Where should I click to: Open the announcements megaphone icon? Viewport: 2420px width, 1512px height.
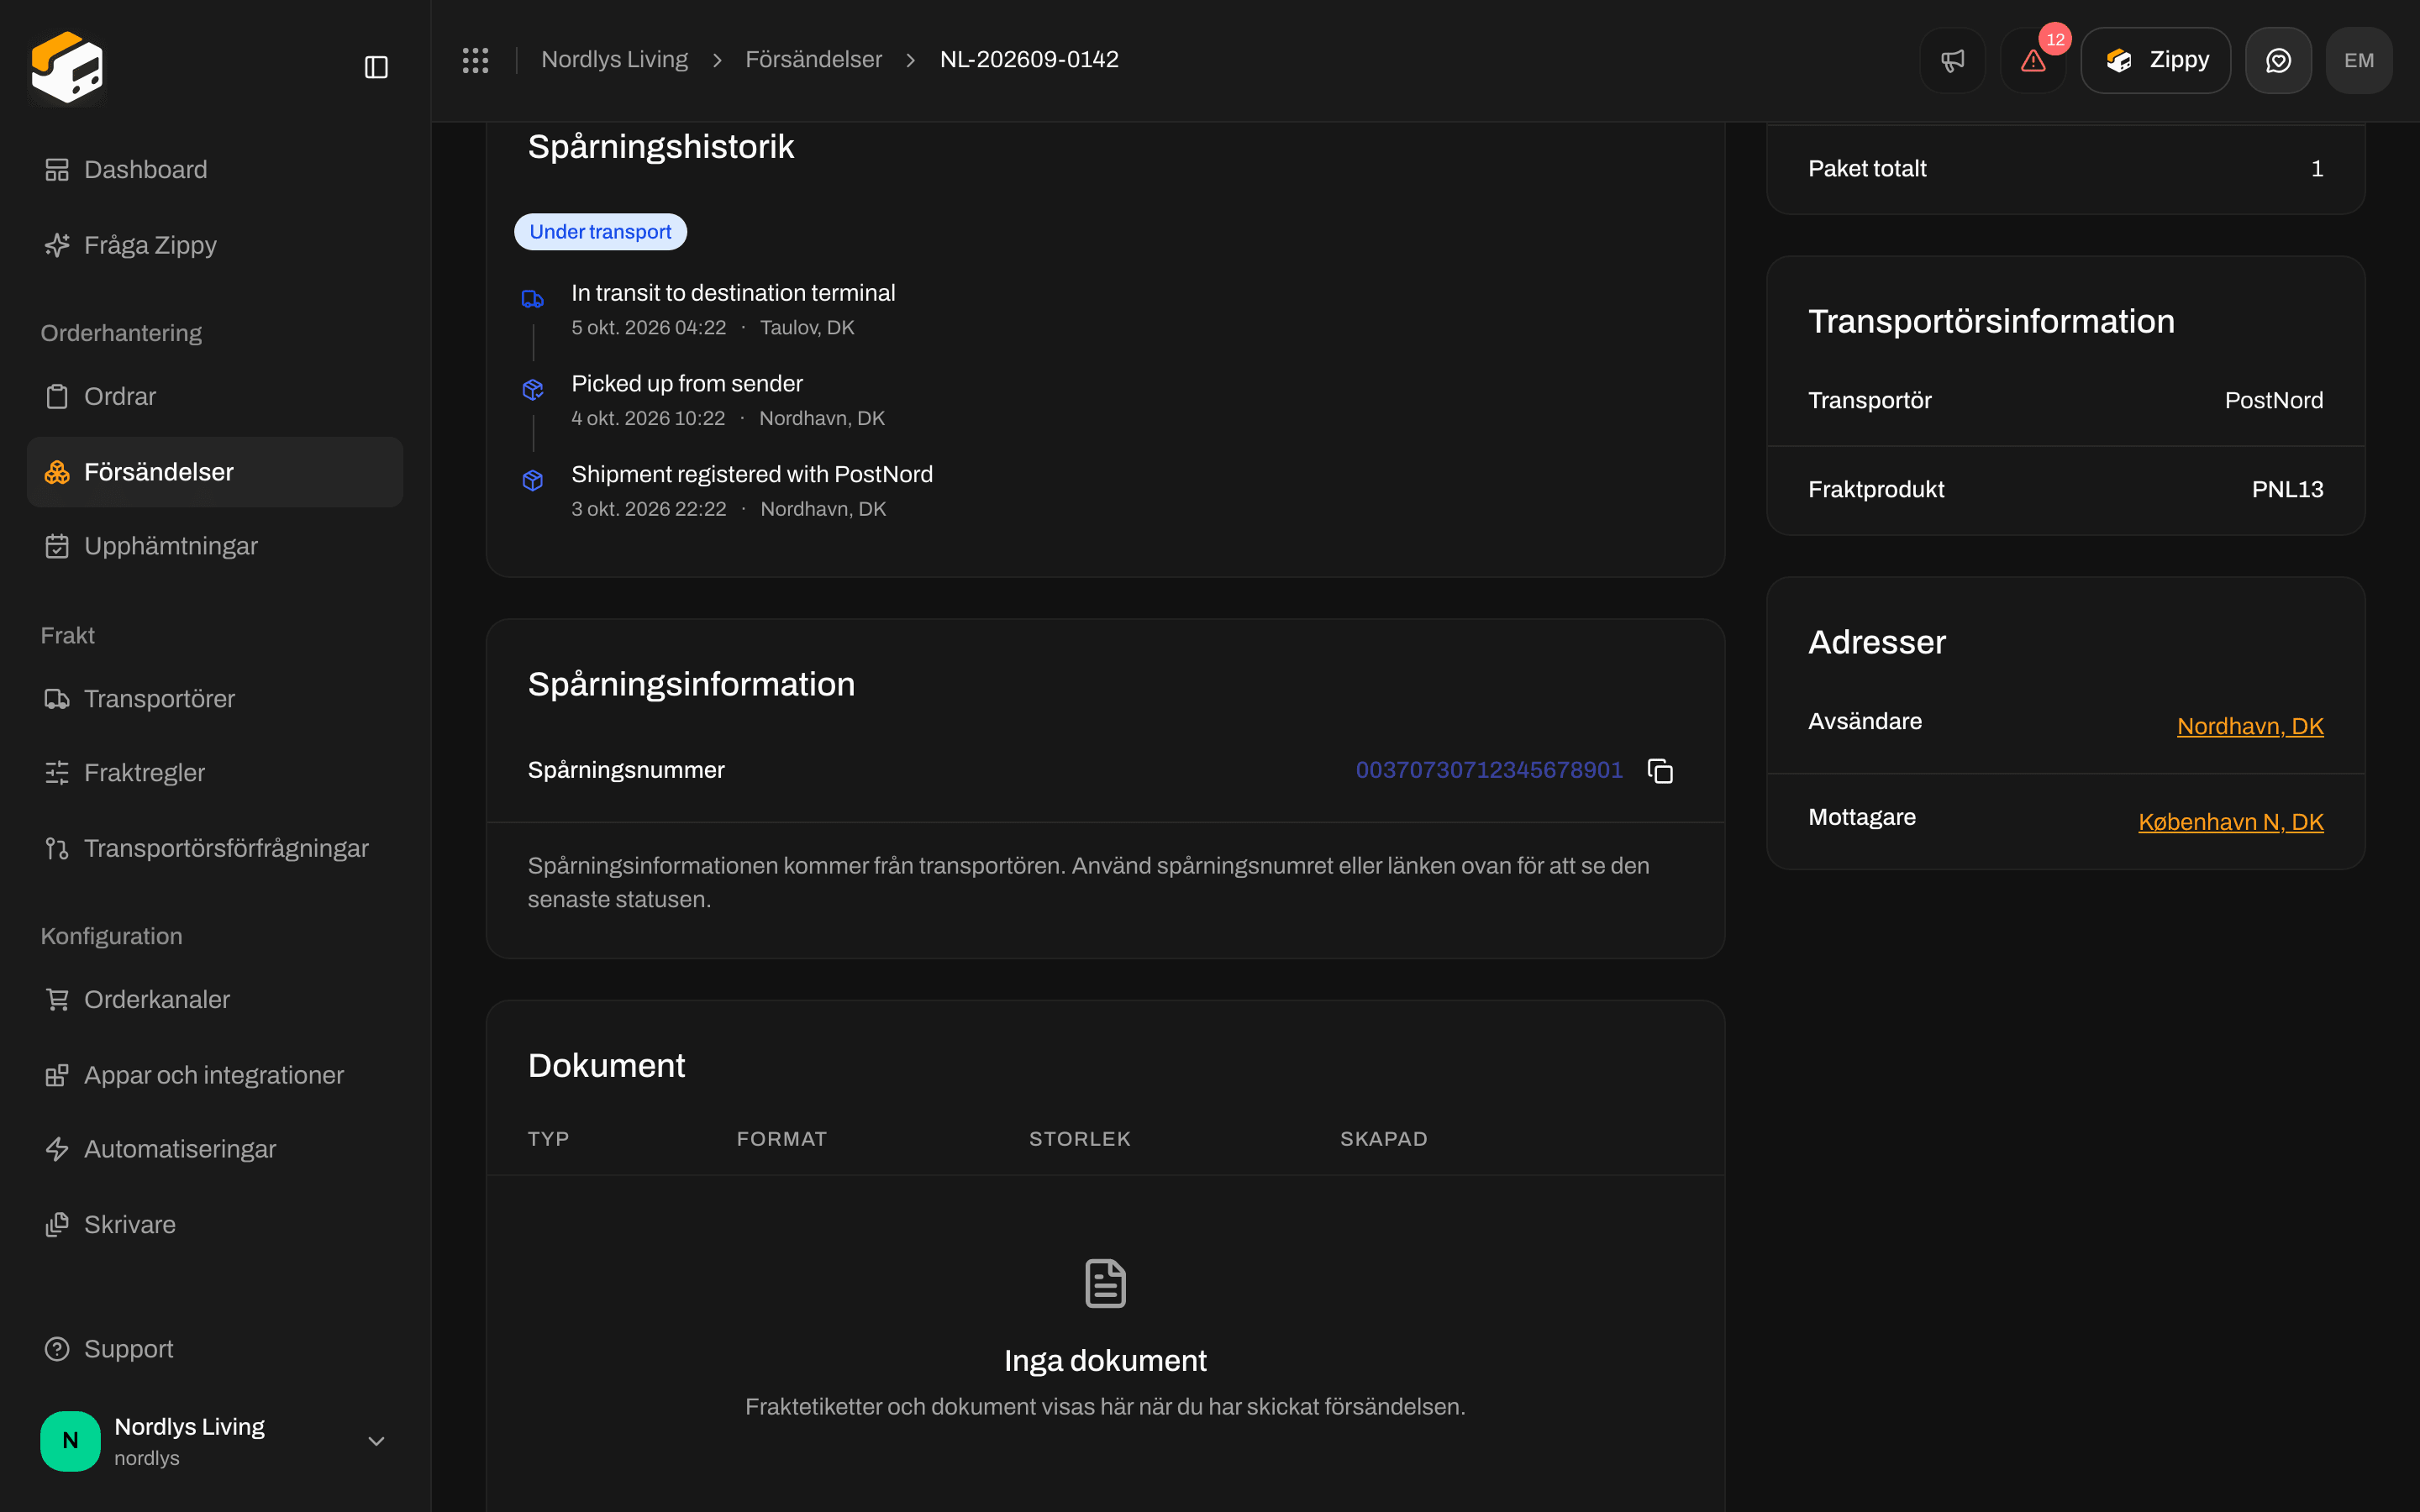(x=1952, y=60)
